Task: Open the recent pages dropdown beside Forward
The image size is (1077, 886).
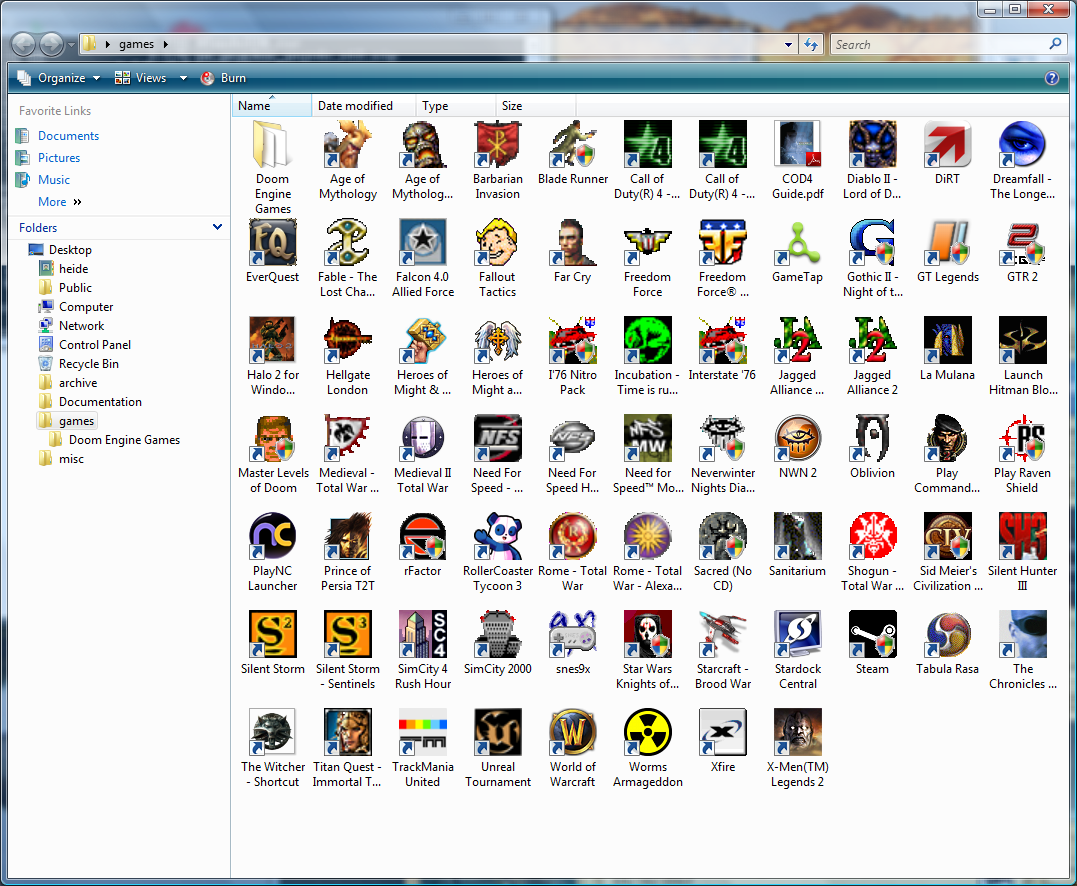Action: tap(71, 45)
